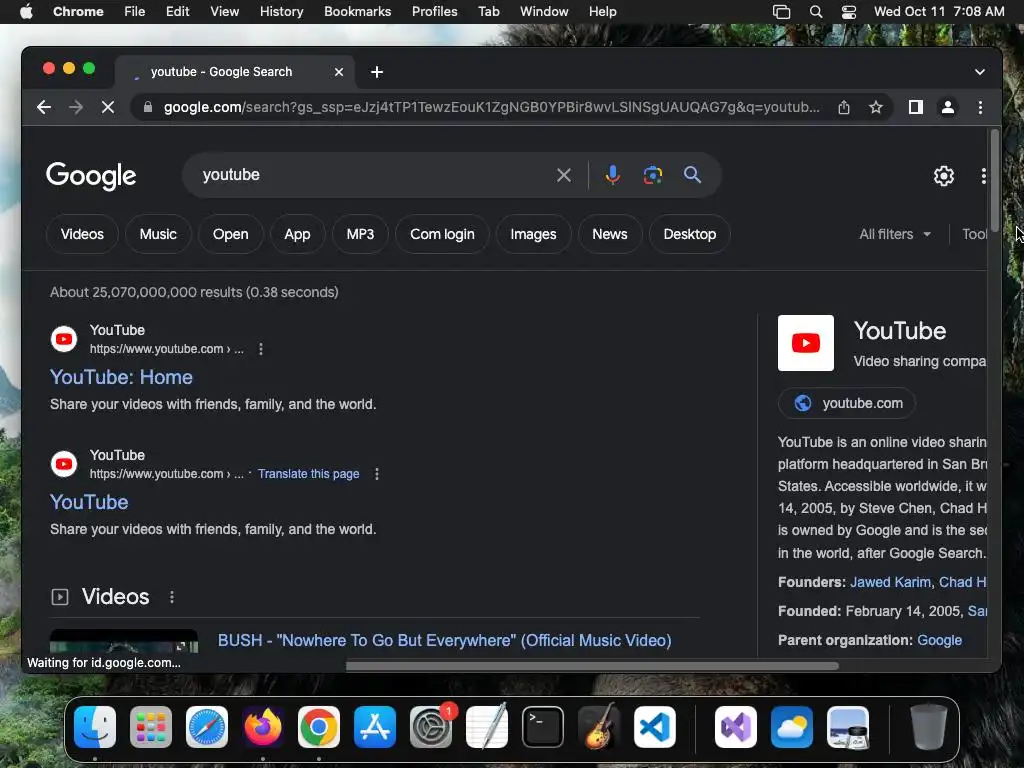Open a new tab
This screenshot has width=1024, height=768.
coord(377,72)
